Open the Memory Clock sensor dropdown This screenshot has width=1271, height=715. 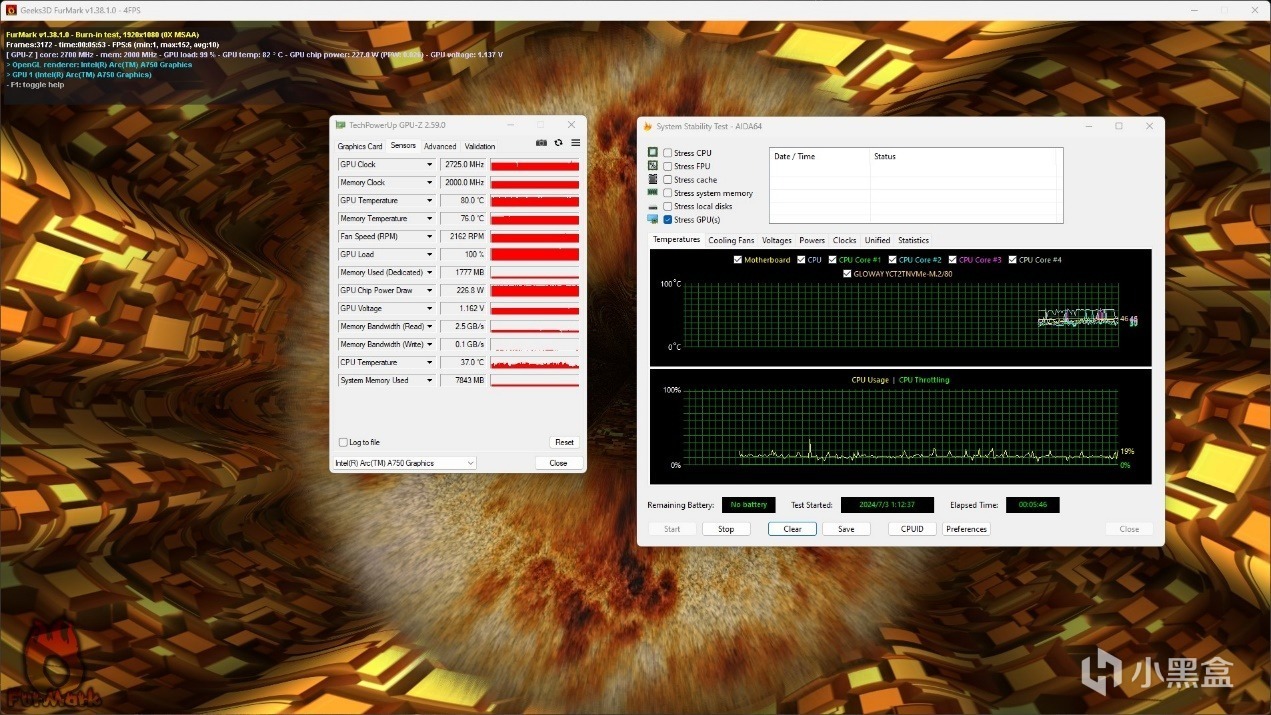(430, 183)
